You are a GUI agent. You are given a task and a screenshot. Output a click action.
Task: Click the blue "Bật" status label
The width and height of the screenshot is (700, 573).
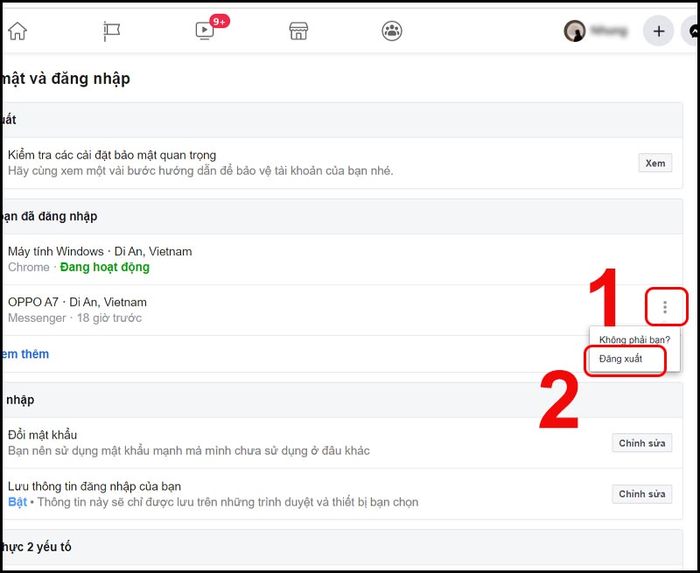tap(17, 502)
